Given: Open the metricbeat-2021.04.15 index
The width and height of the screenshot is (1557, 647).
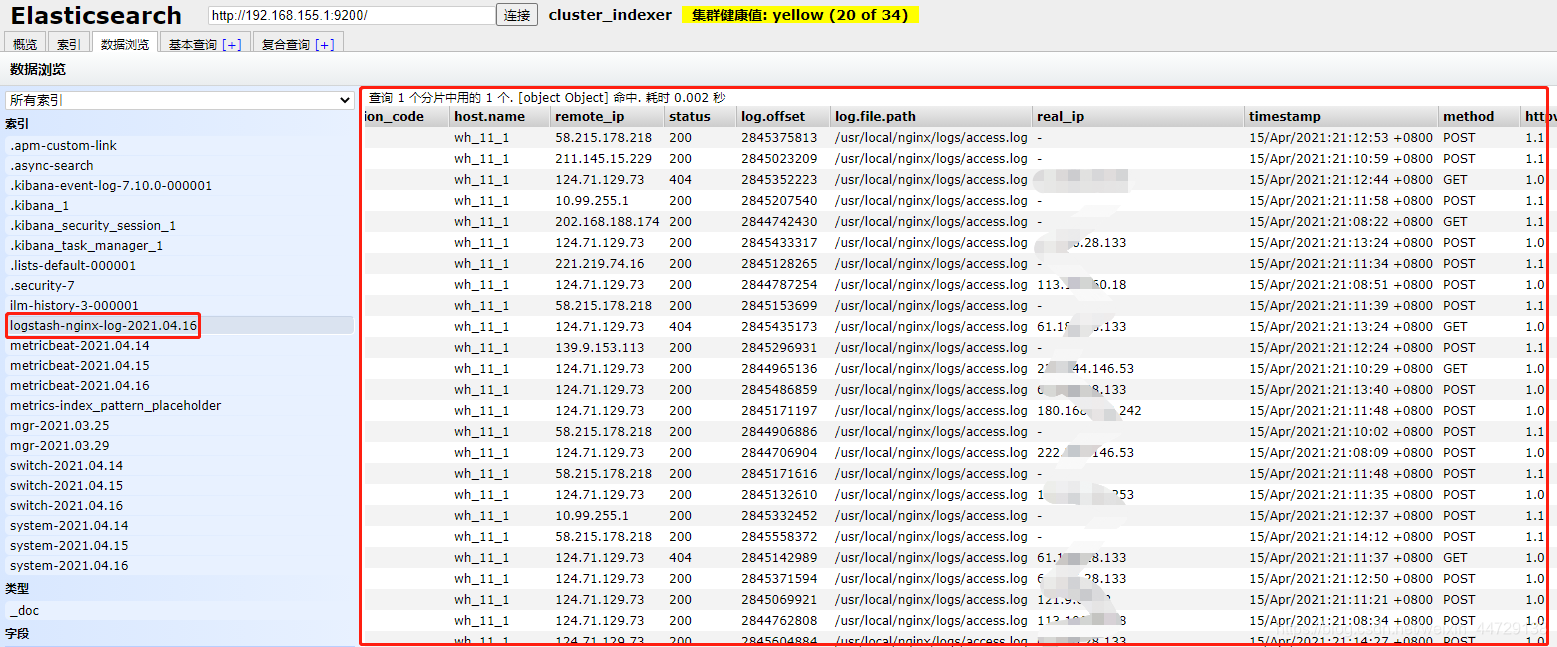Looking at the screenshot, I should [79, 365].
